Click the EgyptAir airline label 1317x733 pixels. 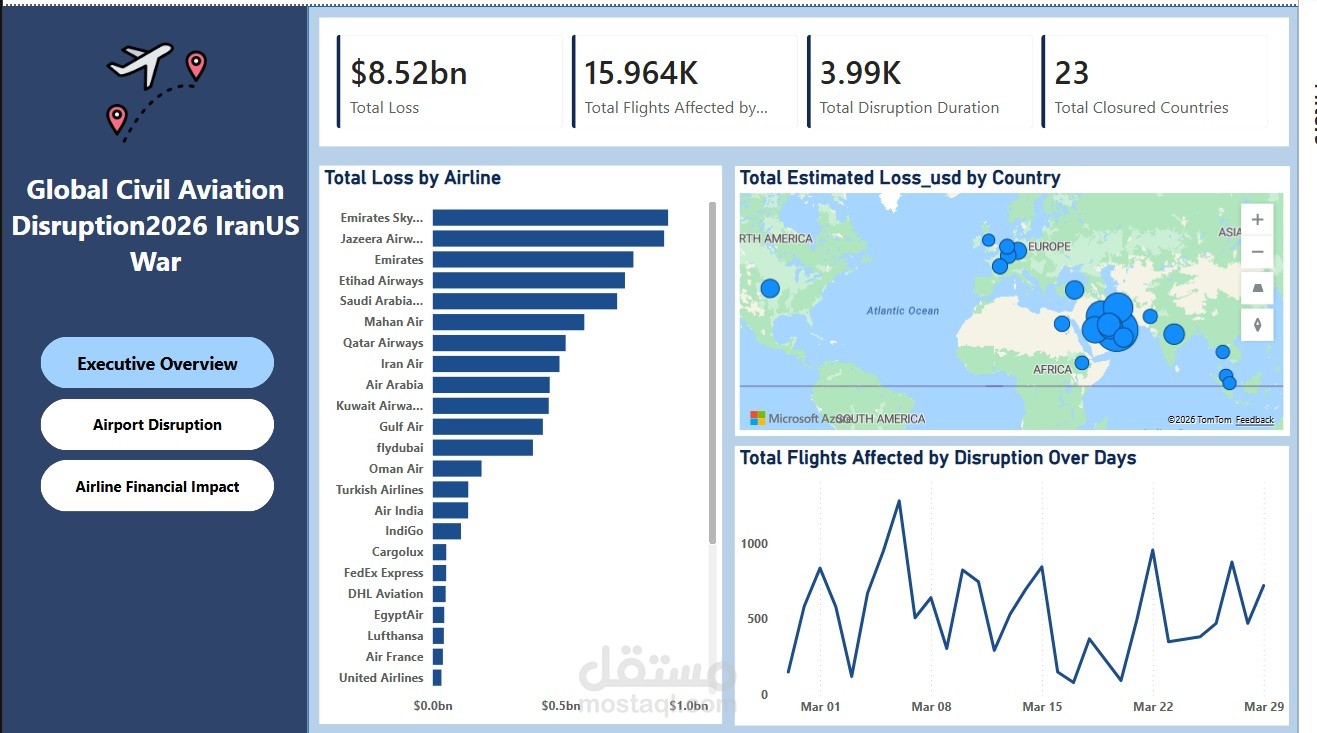point(398,615)
